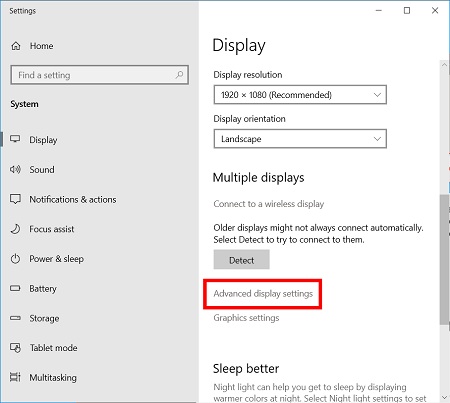Click the Detect button
The width and height of the screenshot is (450, 403).
(x=241, y=260)
